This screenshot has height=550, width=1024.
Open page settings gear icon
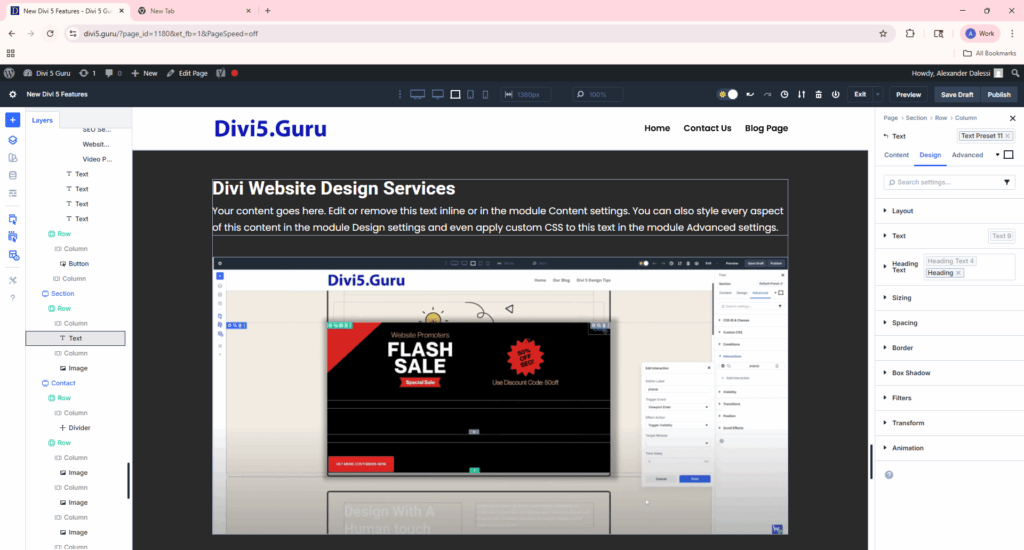click(13, 95)
